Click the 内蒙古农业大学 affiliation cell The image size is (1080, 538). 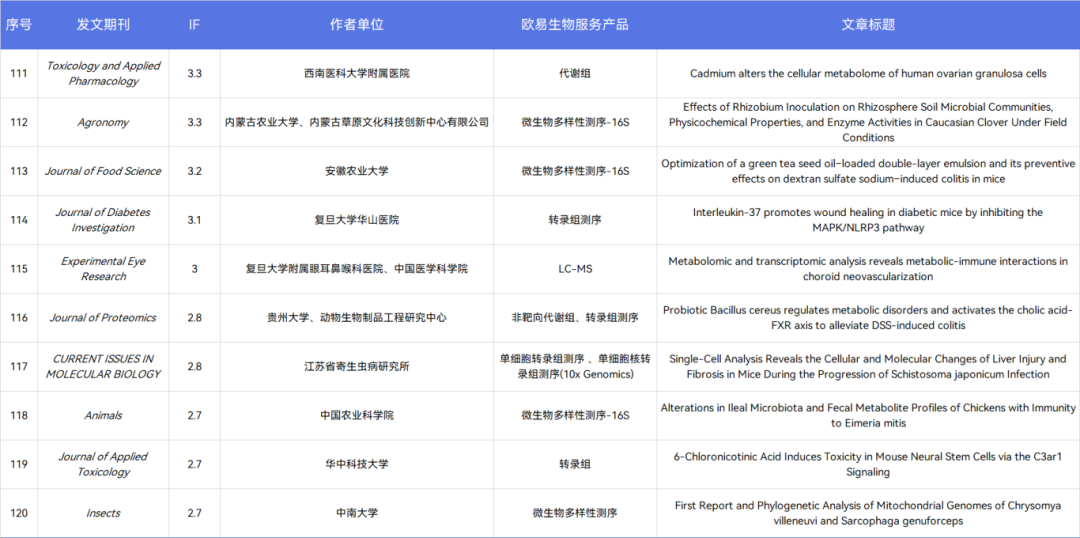click(357, 123)
